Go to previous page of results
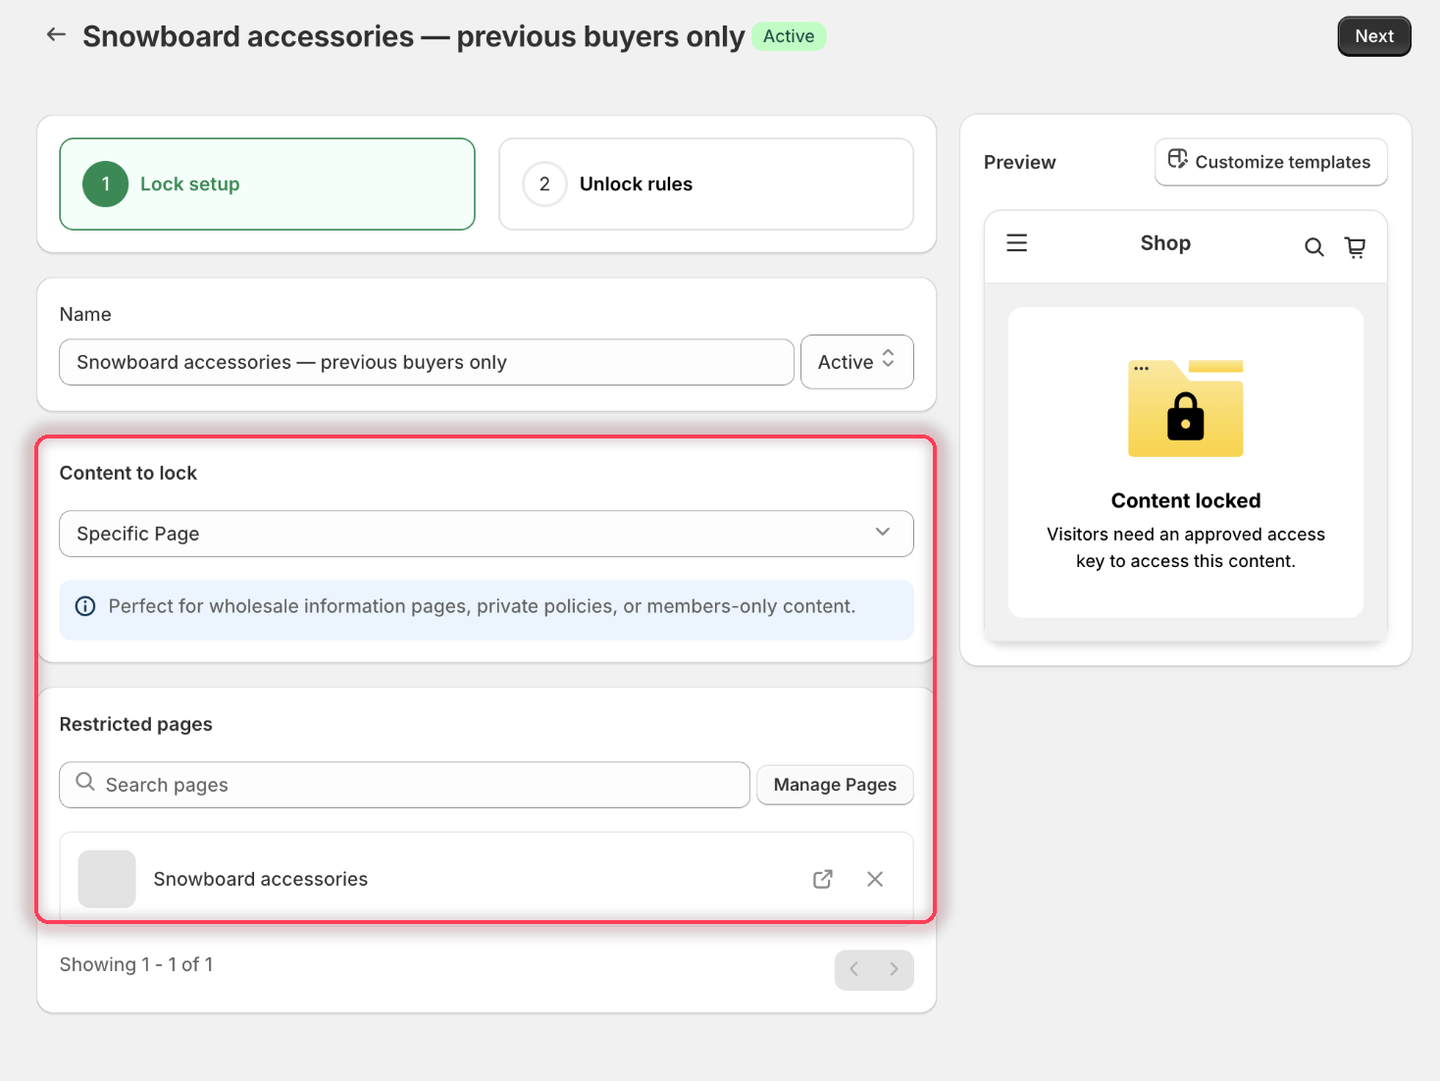1440x1081 pixels. [854, 969]
